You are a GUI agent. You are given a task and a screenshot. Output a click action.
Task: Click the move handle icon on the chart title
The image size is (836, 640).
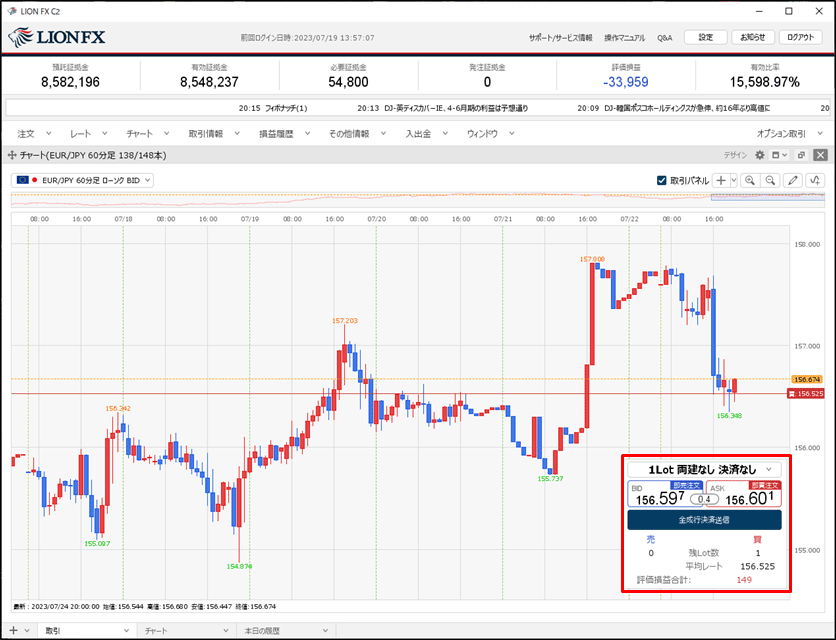(12, 155)
